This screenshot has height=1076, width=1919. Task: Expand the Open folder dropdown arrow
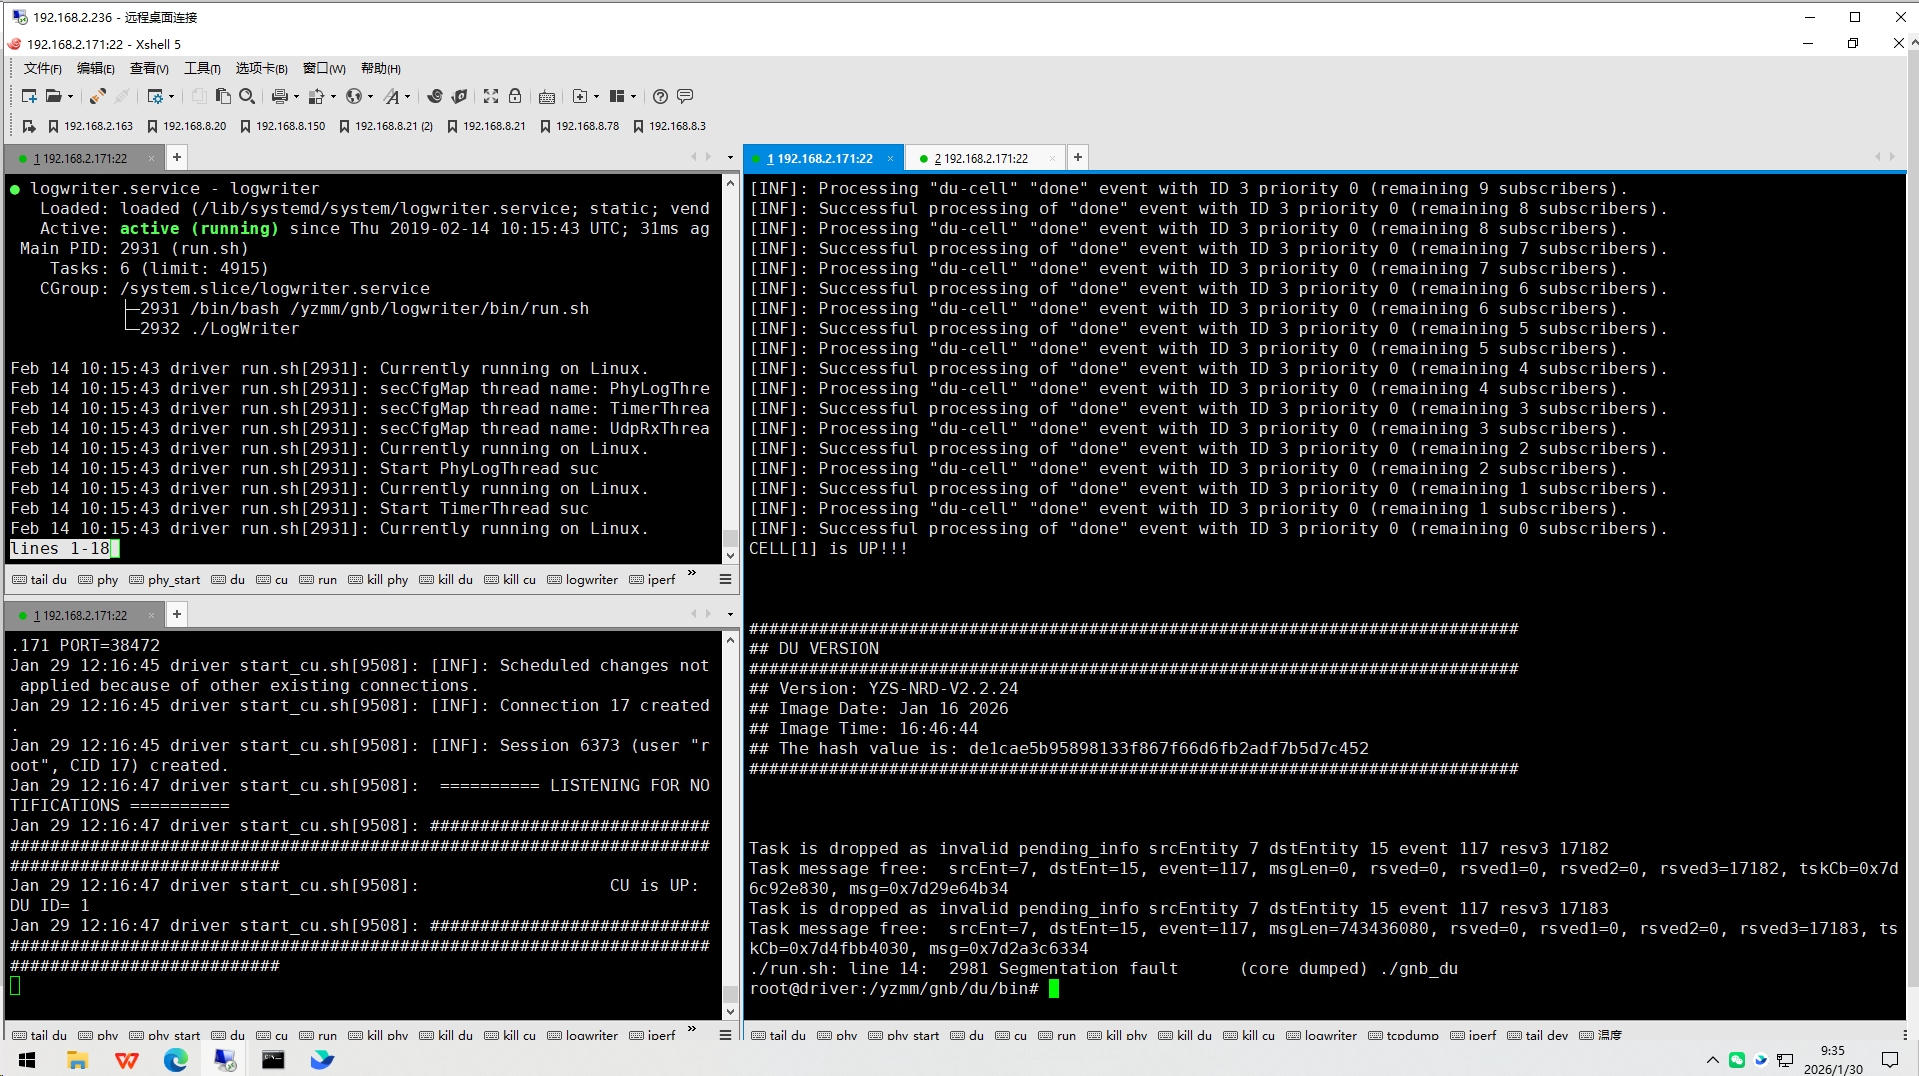click(x=70, y=97)
